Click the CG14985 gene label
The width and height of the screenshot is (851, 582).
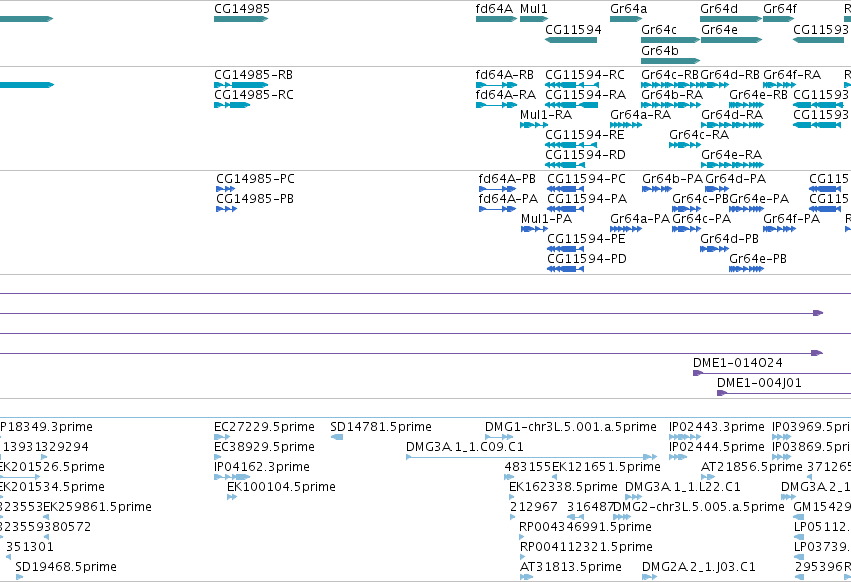click(x=242, y=9)
